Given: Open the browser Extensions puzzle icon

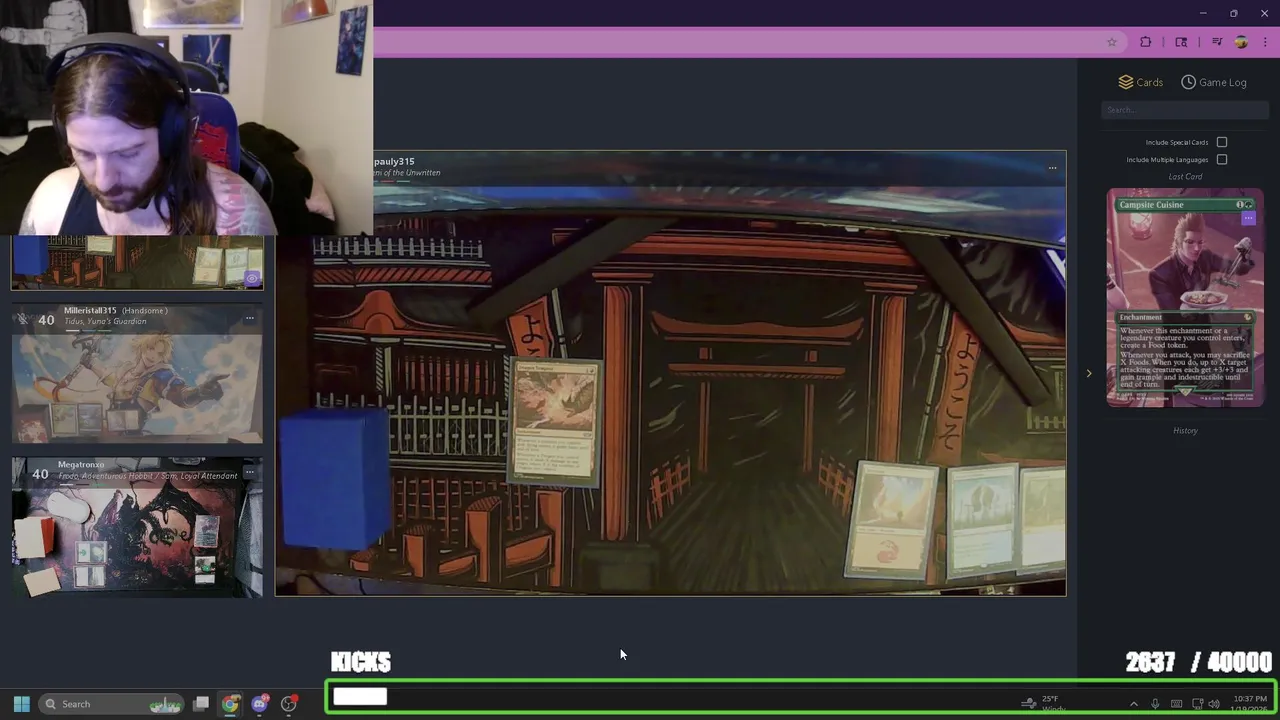Looking at the screenshot, I should 1146,42.
